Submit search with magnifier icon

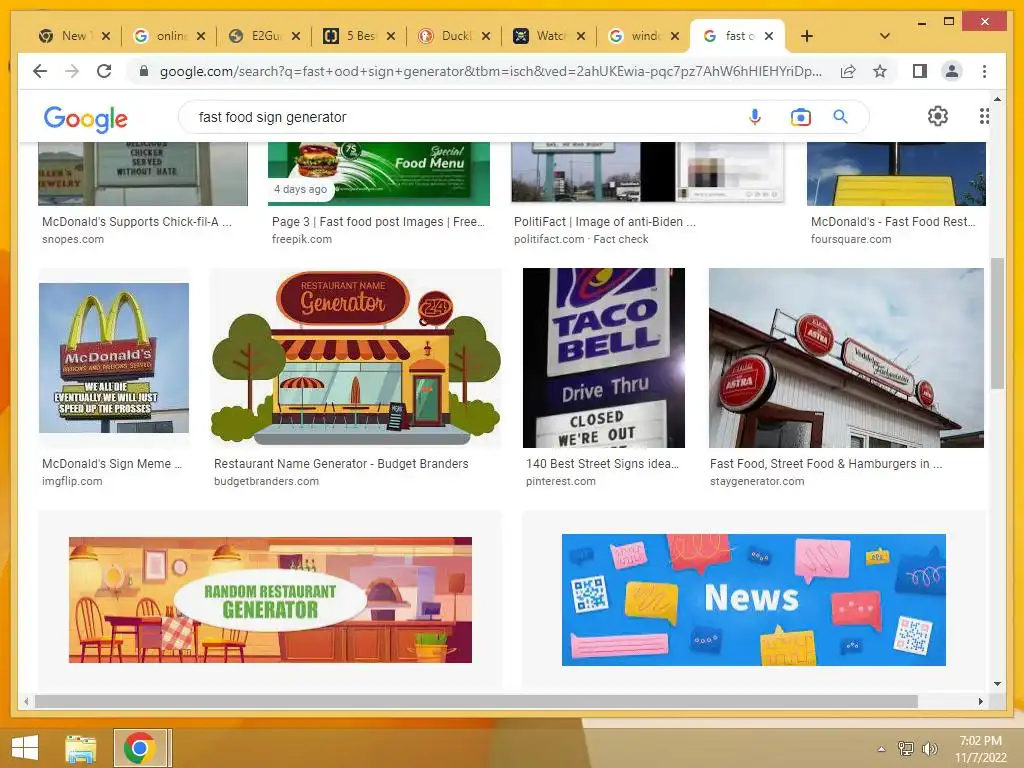click(840, 117)
